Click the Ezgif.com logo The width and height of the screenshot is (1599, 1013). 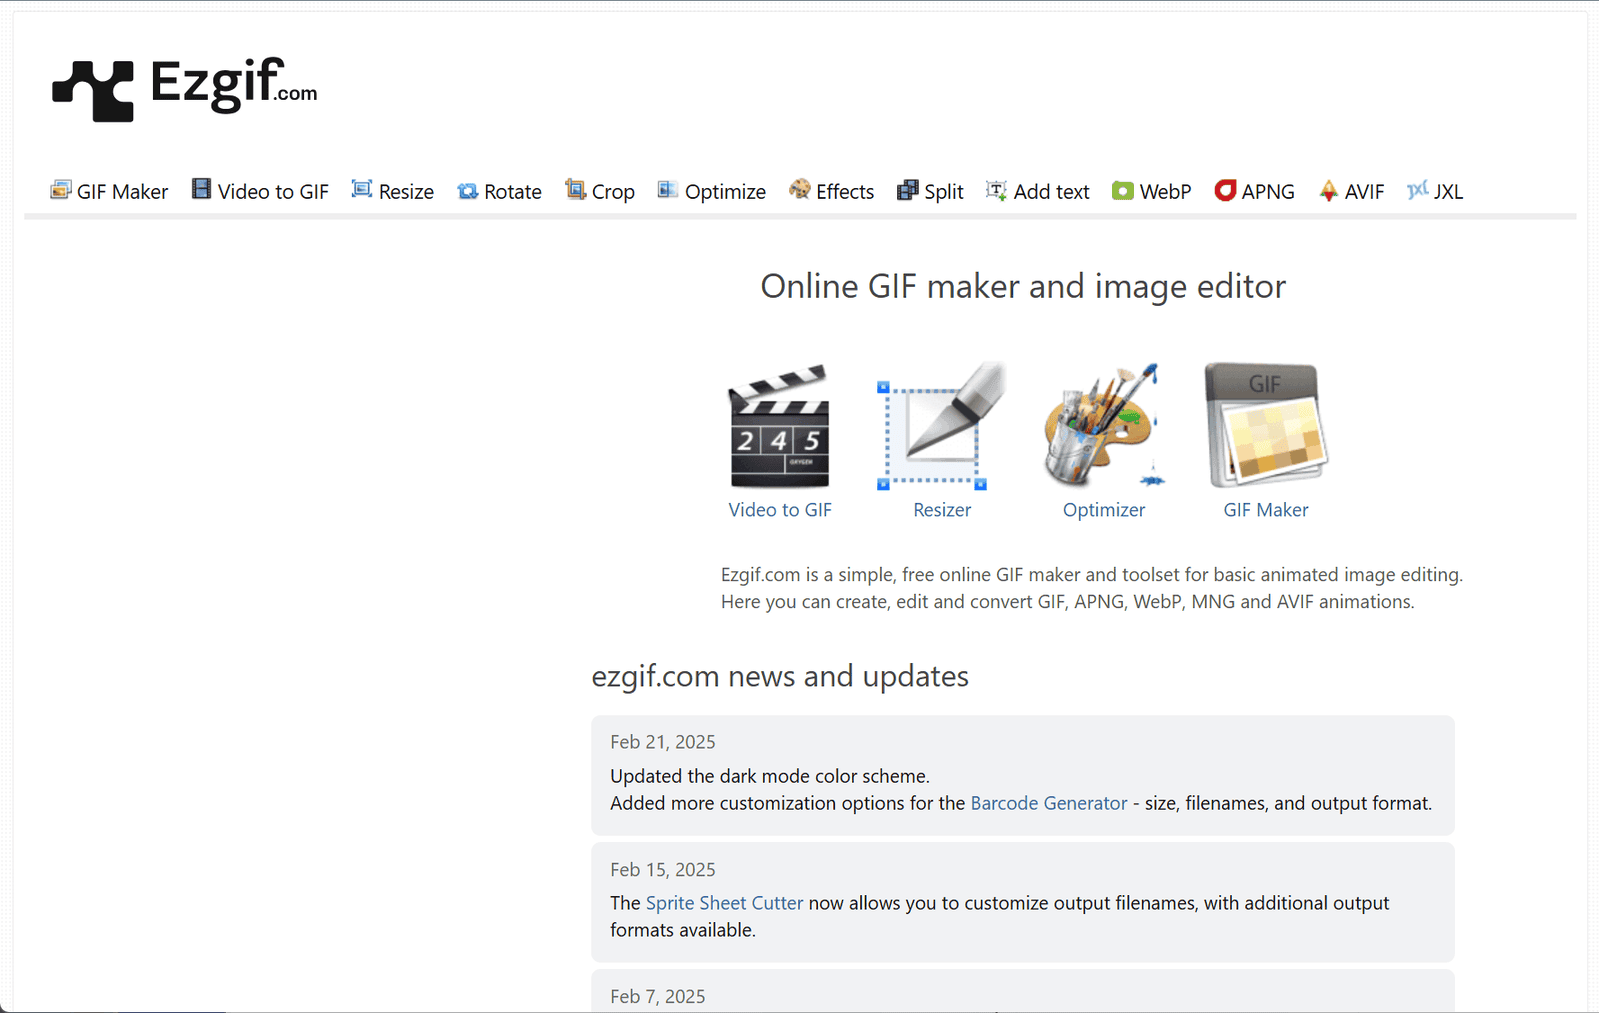click(x=185, y=88)
